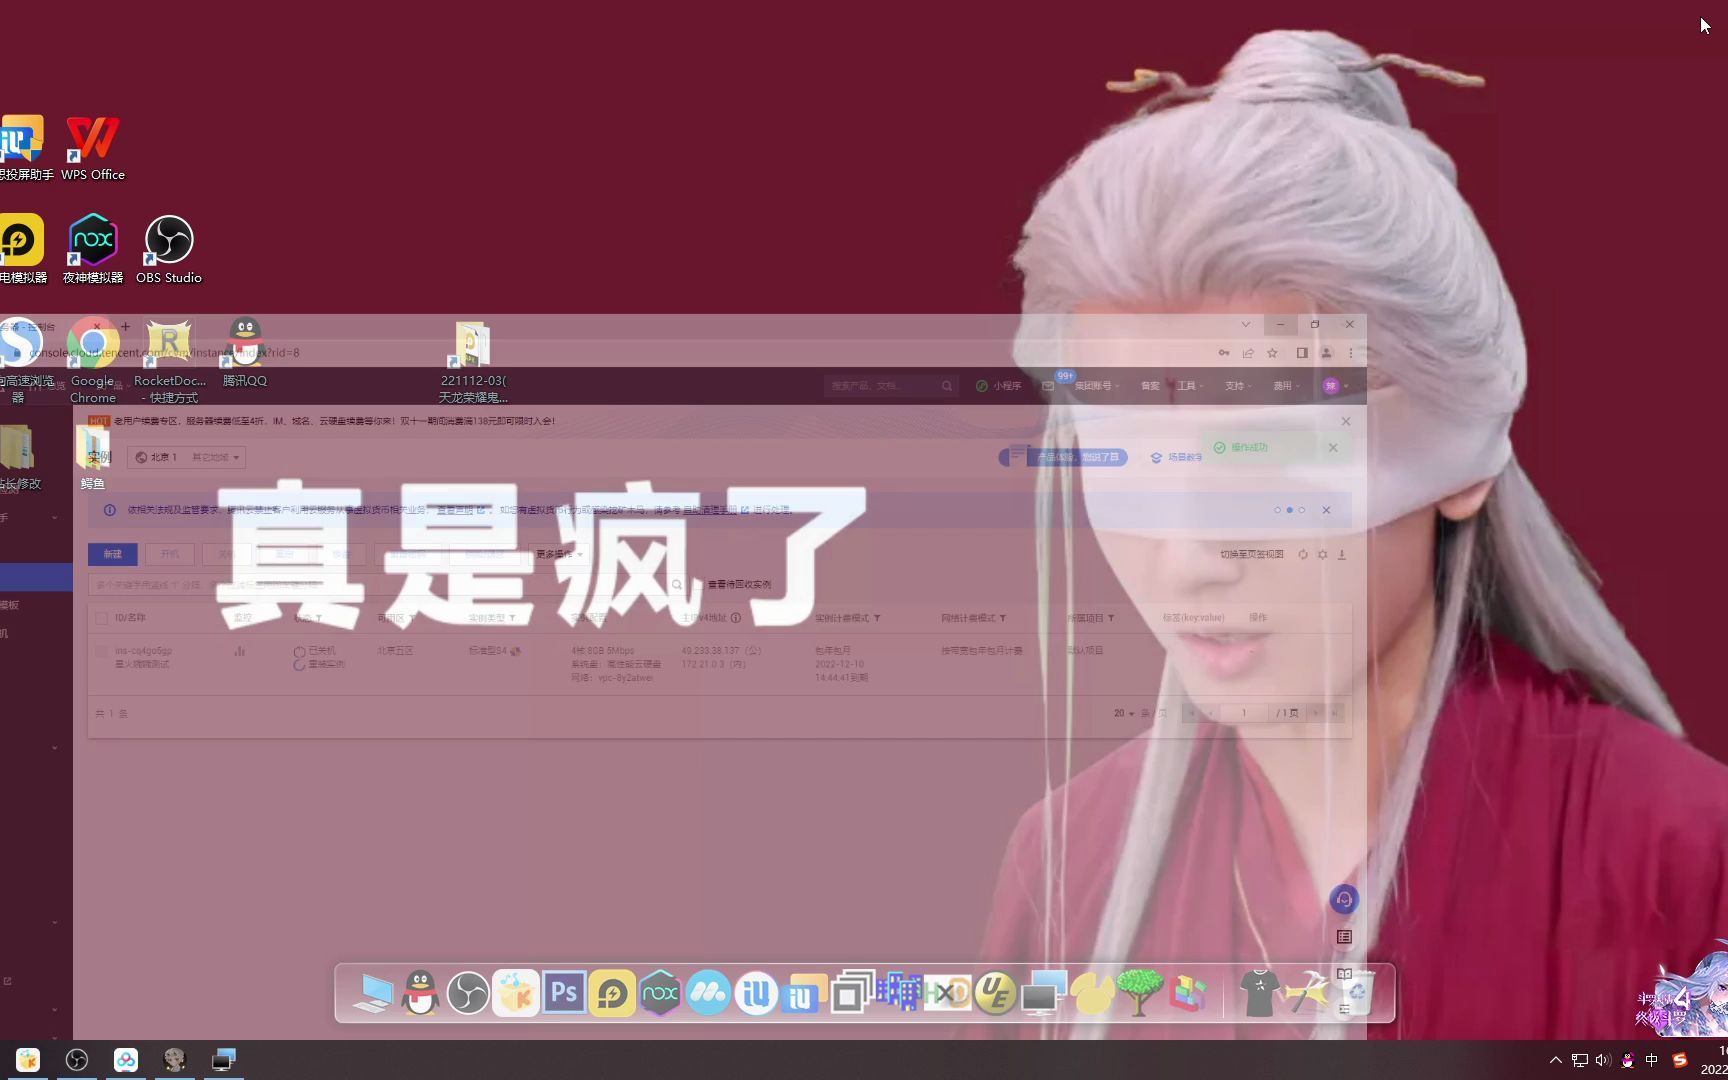Launch UltraEdit from the dock
Viewport: 1728px width, 1080px height.
(x=995, y=994)
